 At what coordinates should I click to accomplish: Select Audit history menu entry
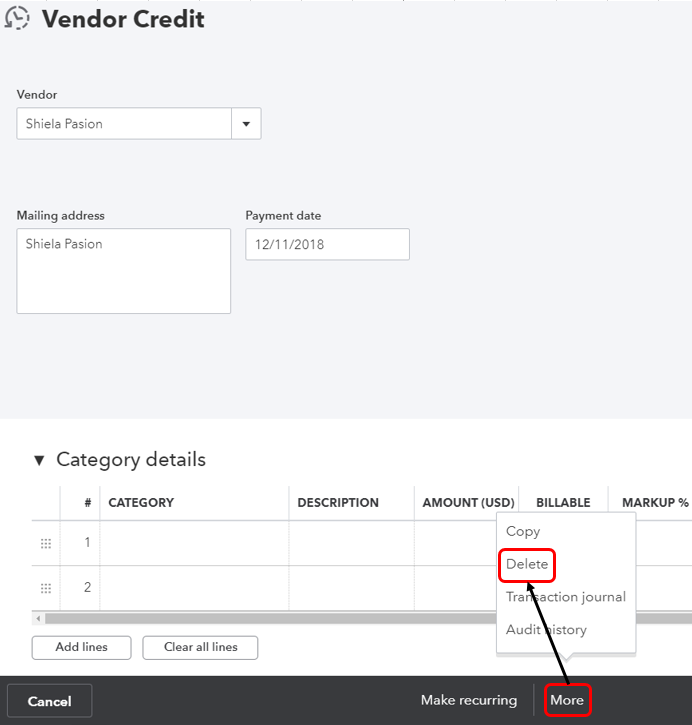pos(546,630)
